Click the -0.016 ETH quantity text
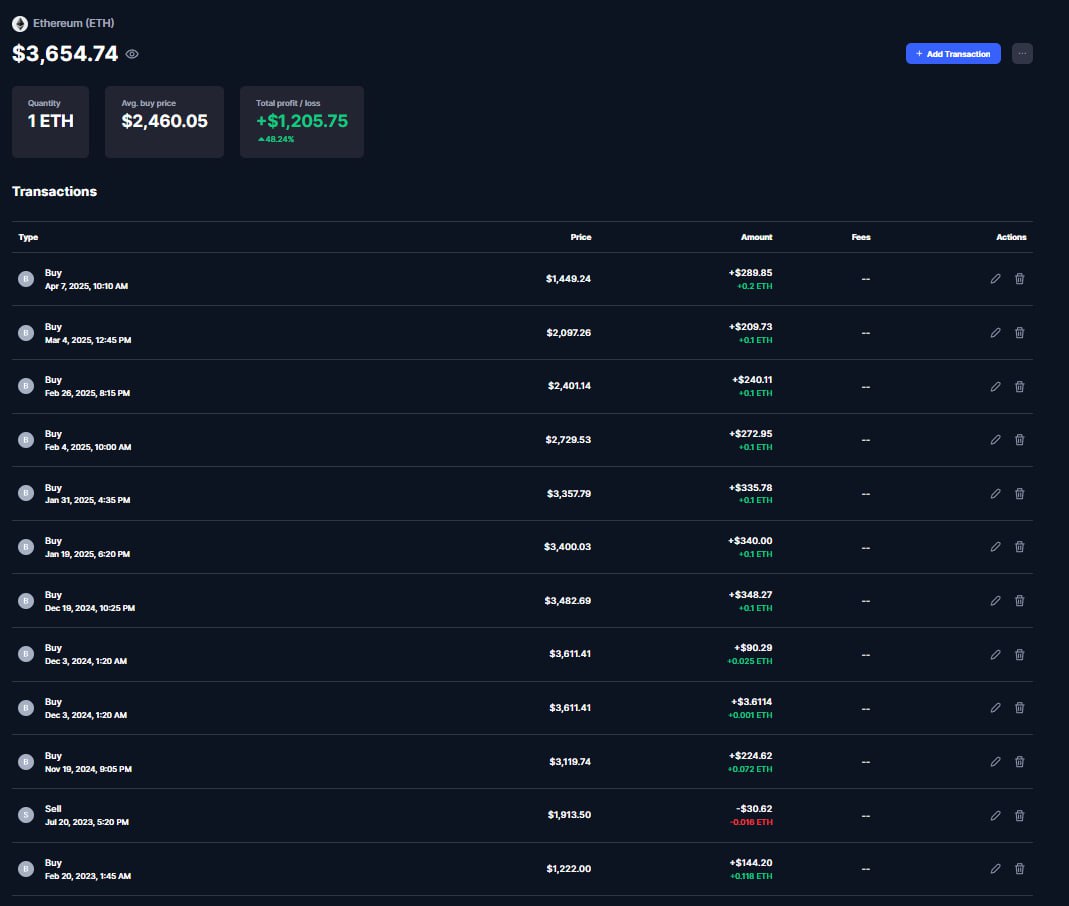 (751, 822)
